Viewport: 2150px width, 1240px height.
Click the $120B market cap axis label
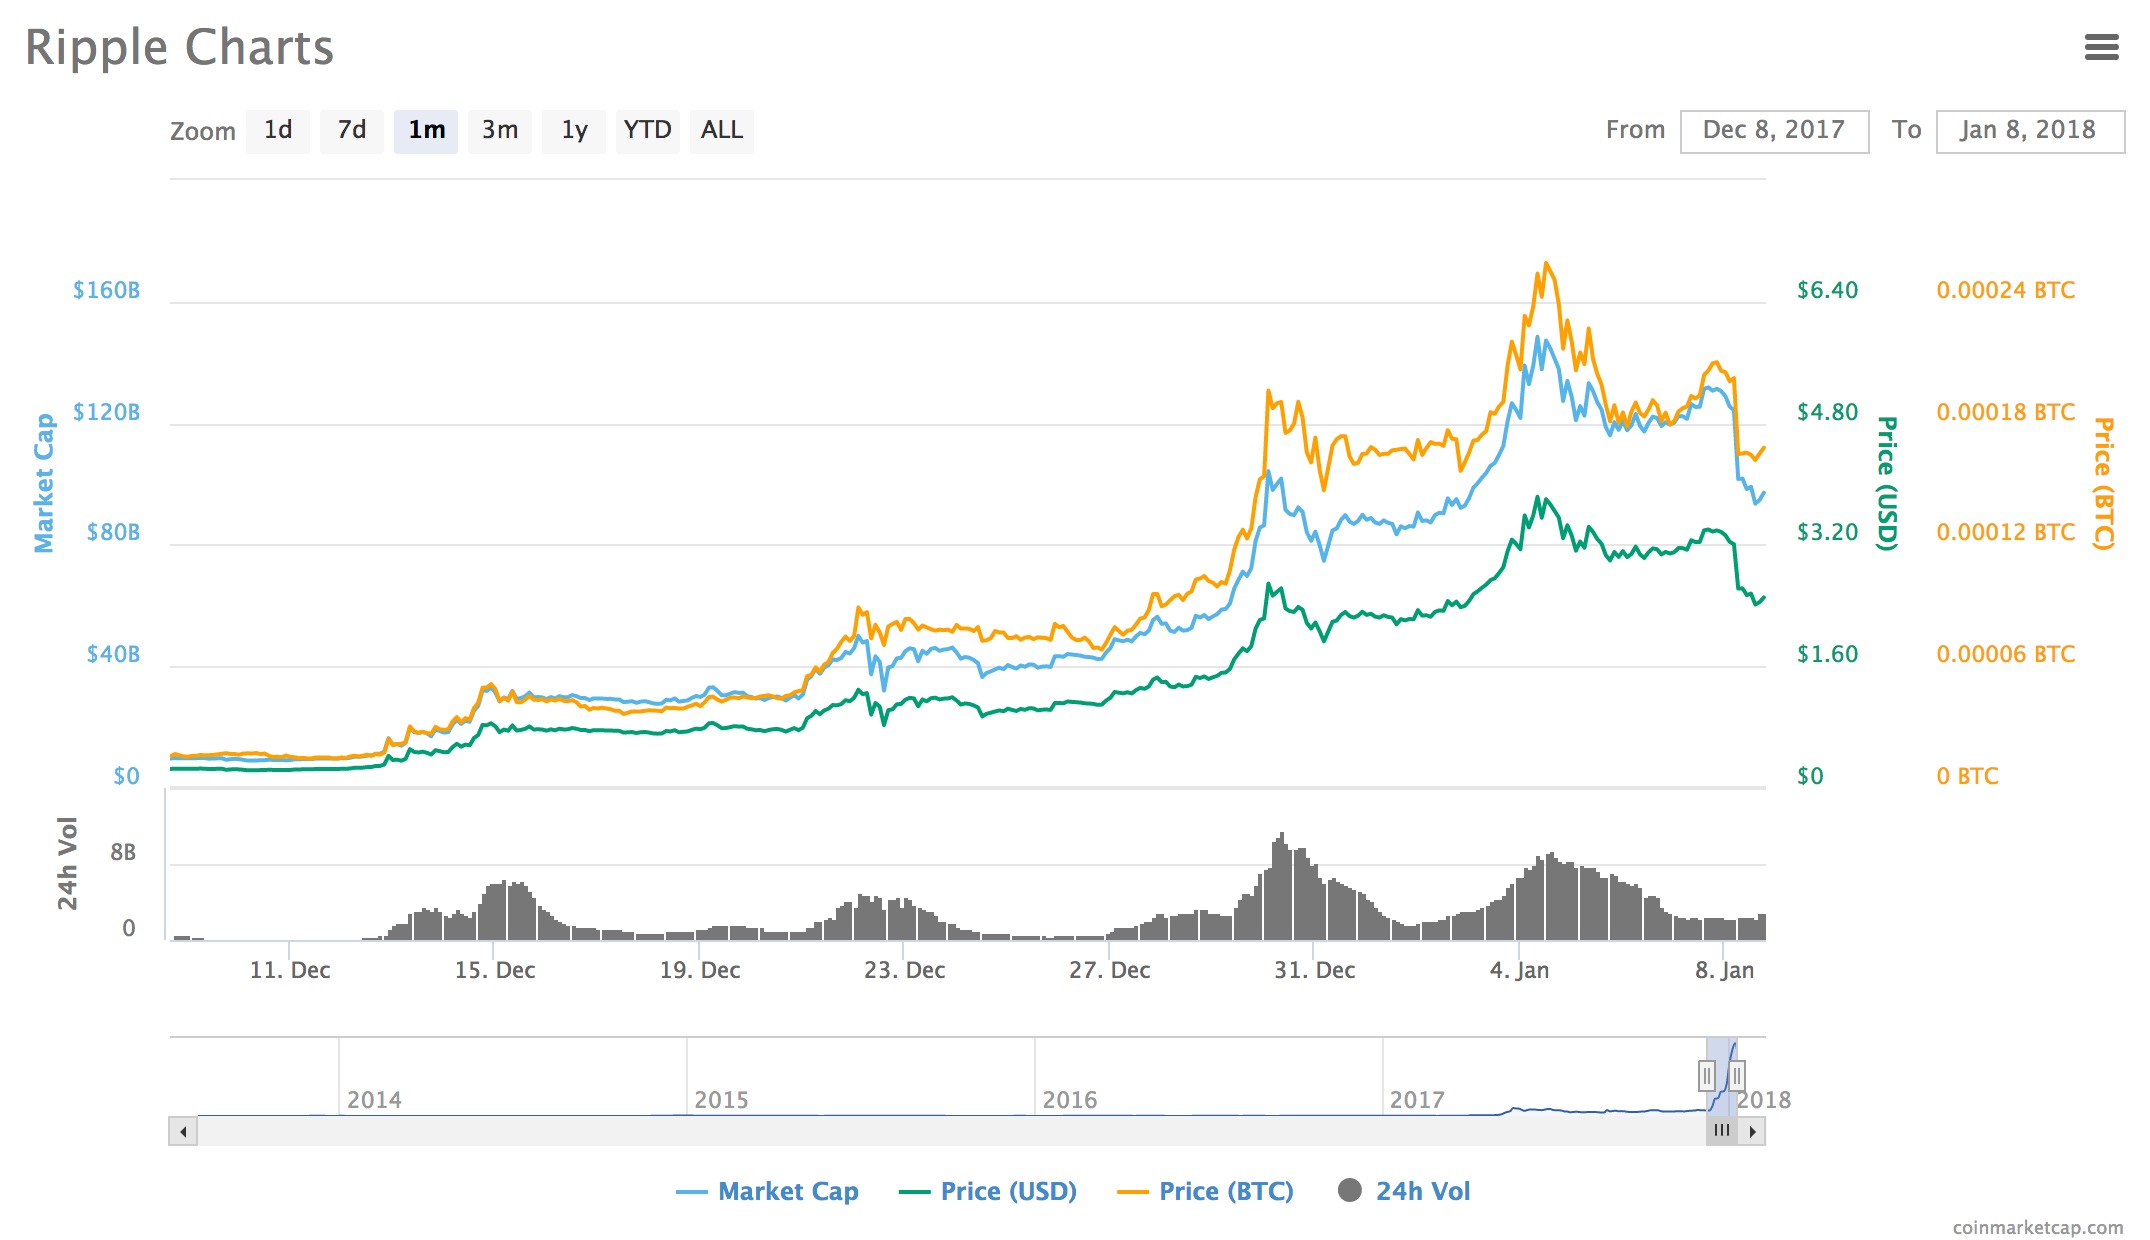[106, 412]
